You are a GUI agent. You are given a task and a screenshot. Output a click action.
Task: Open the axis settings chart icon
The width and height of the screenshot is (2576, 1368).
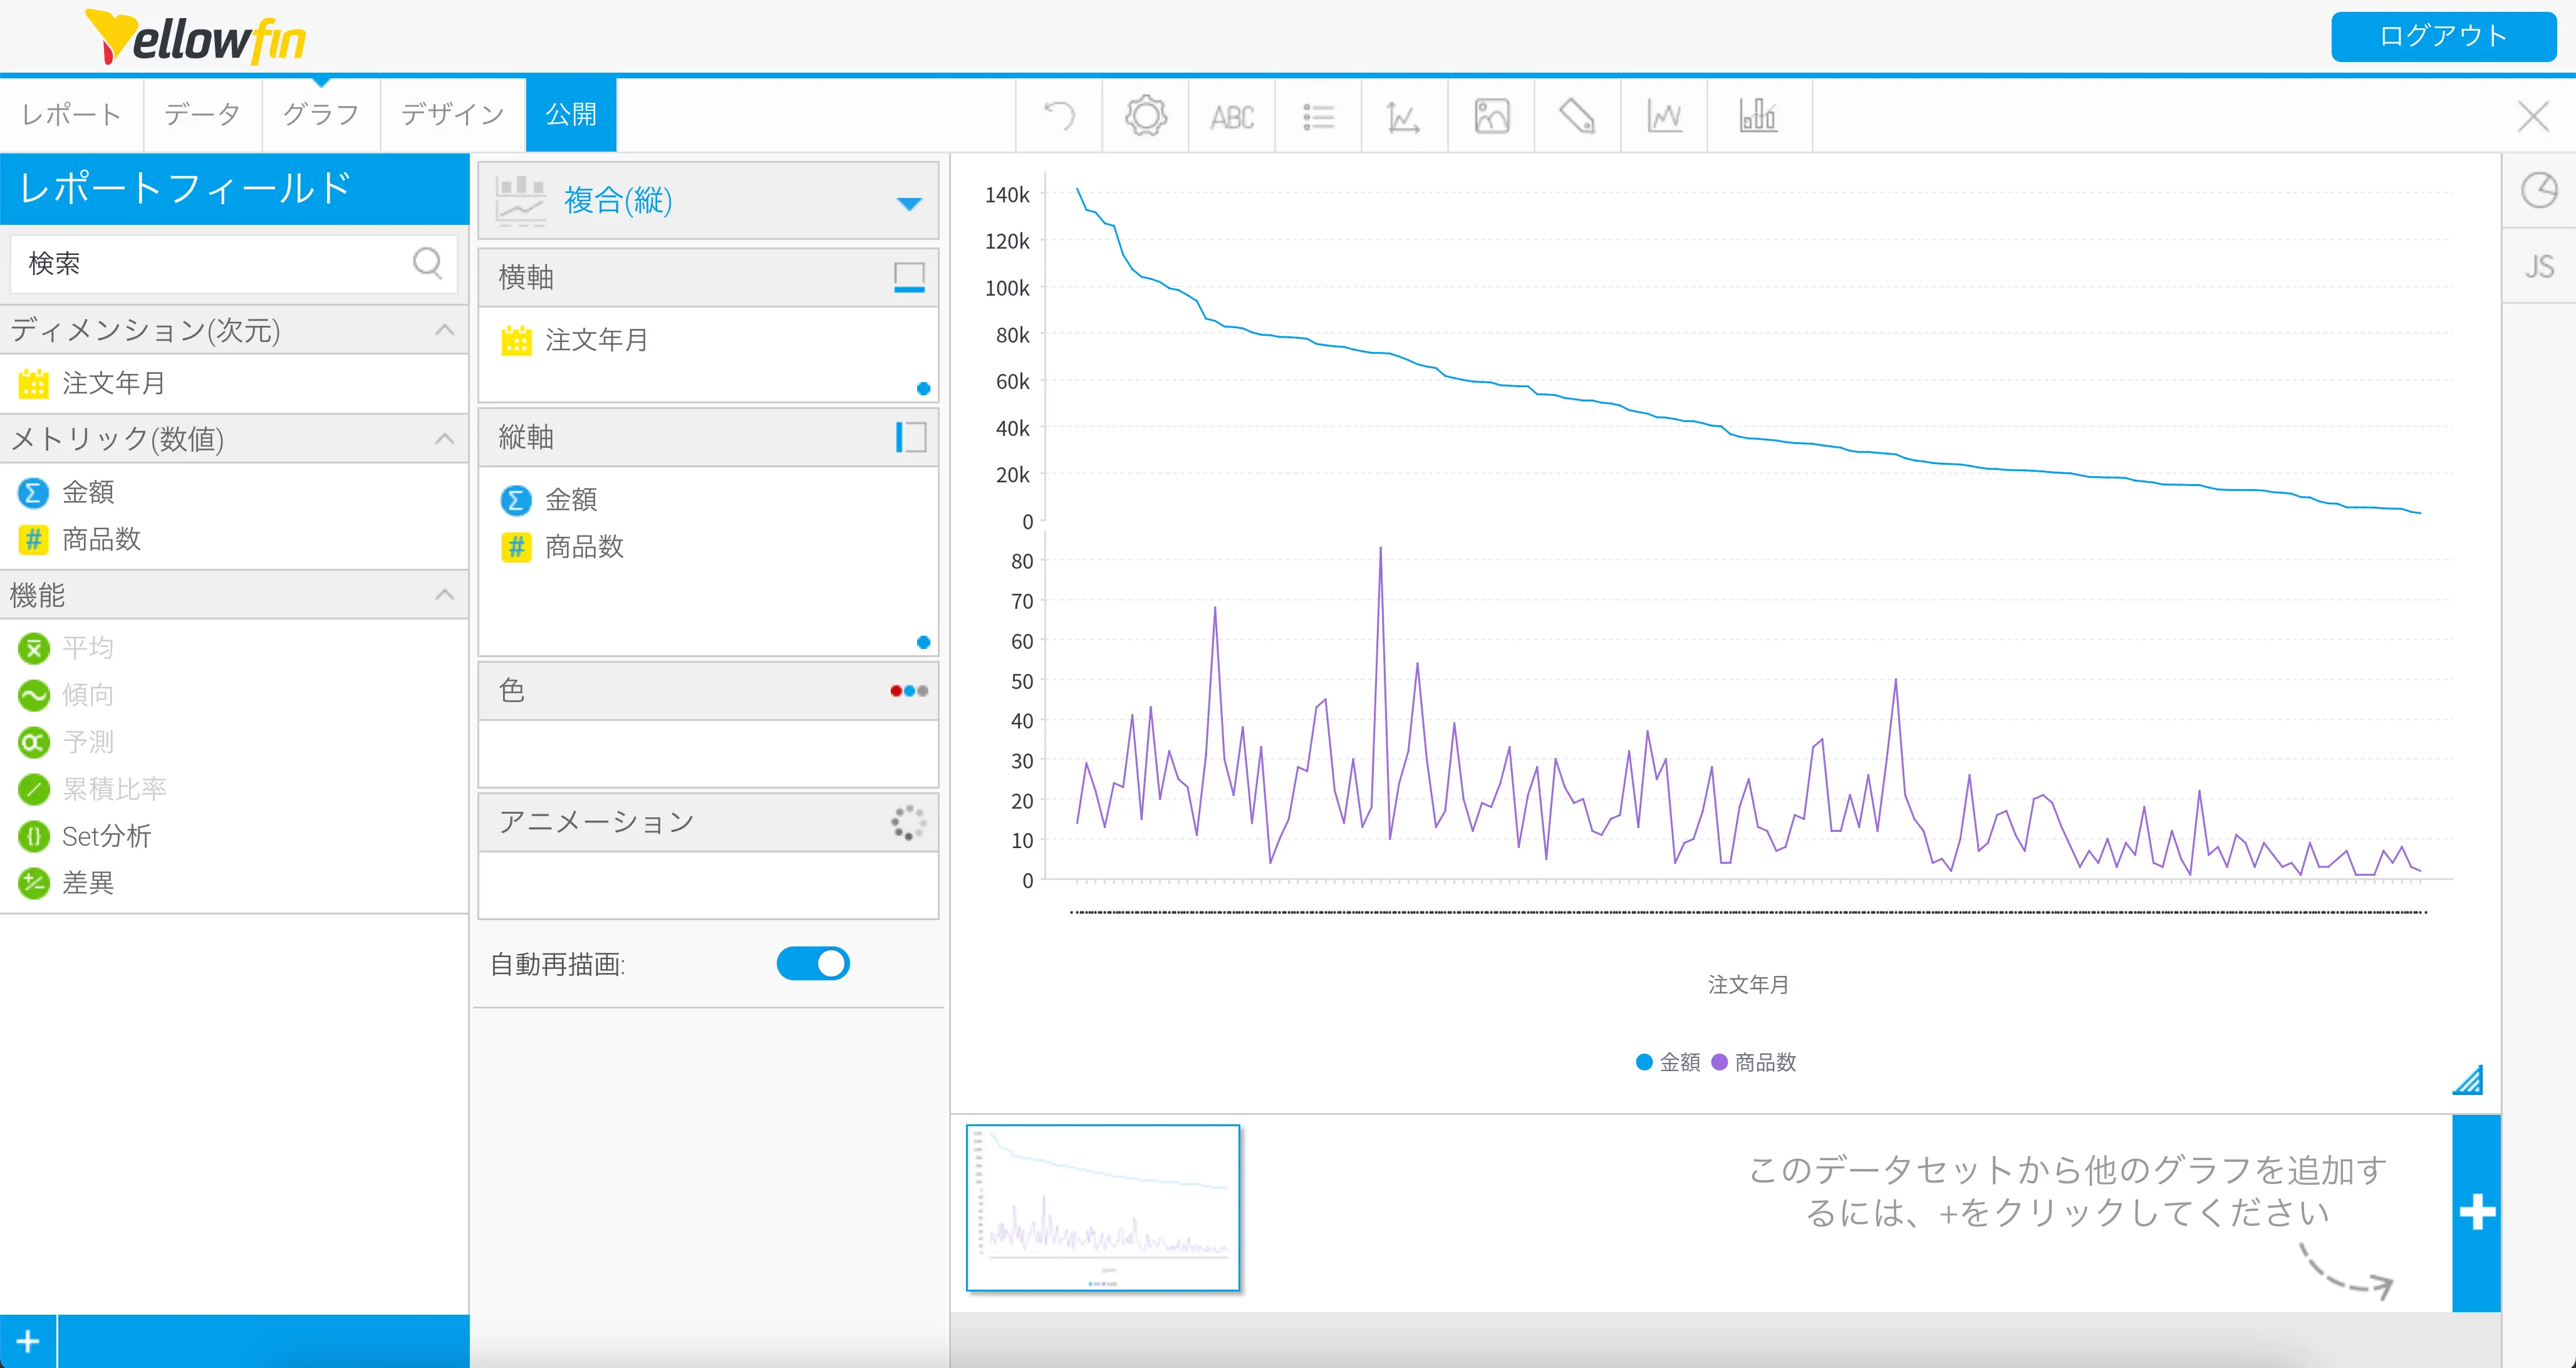click(1404, 117)
